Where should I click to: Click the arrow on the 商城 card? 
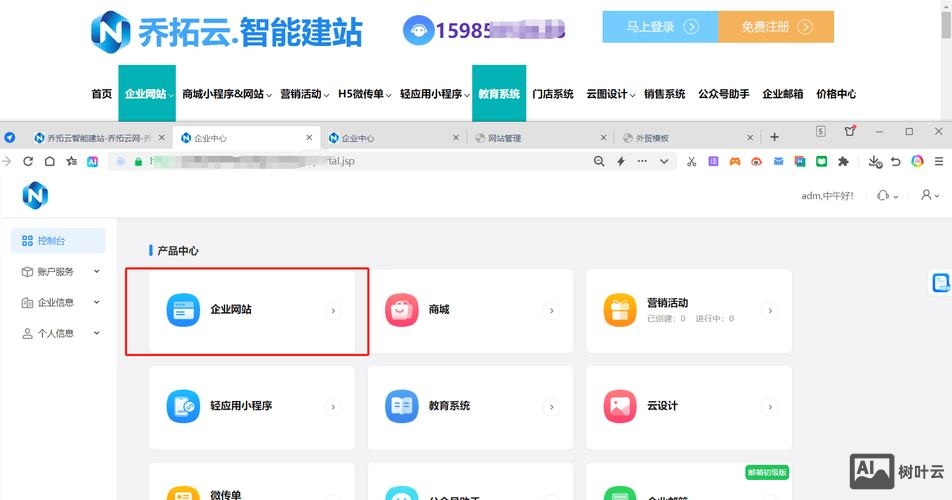(551, 311)
